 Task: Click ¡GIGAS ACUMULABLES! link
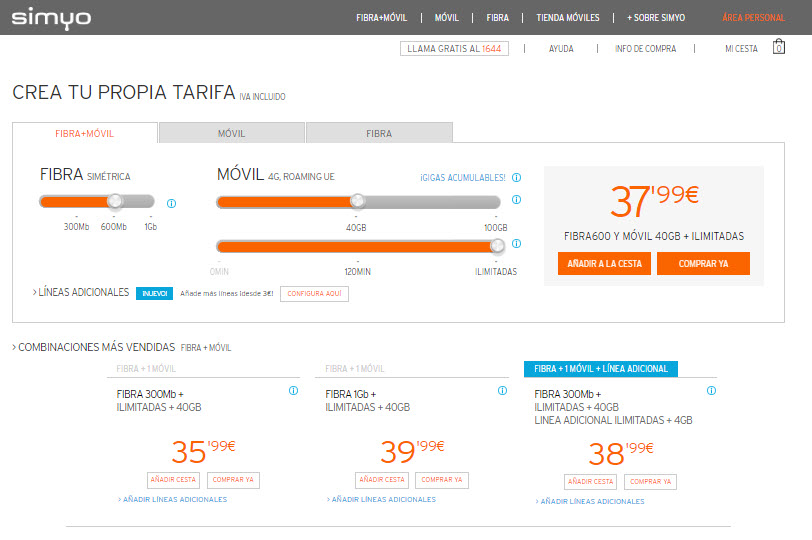(462, 178)
